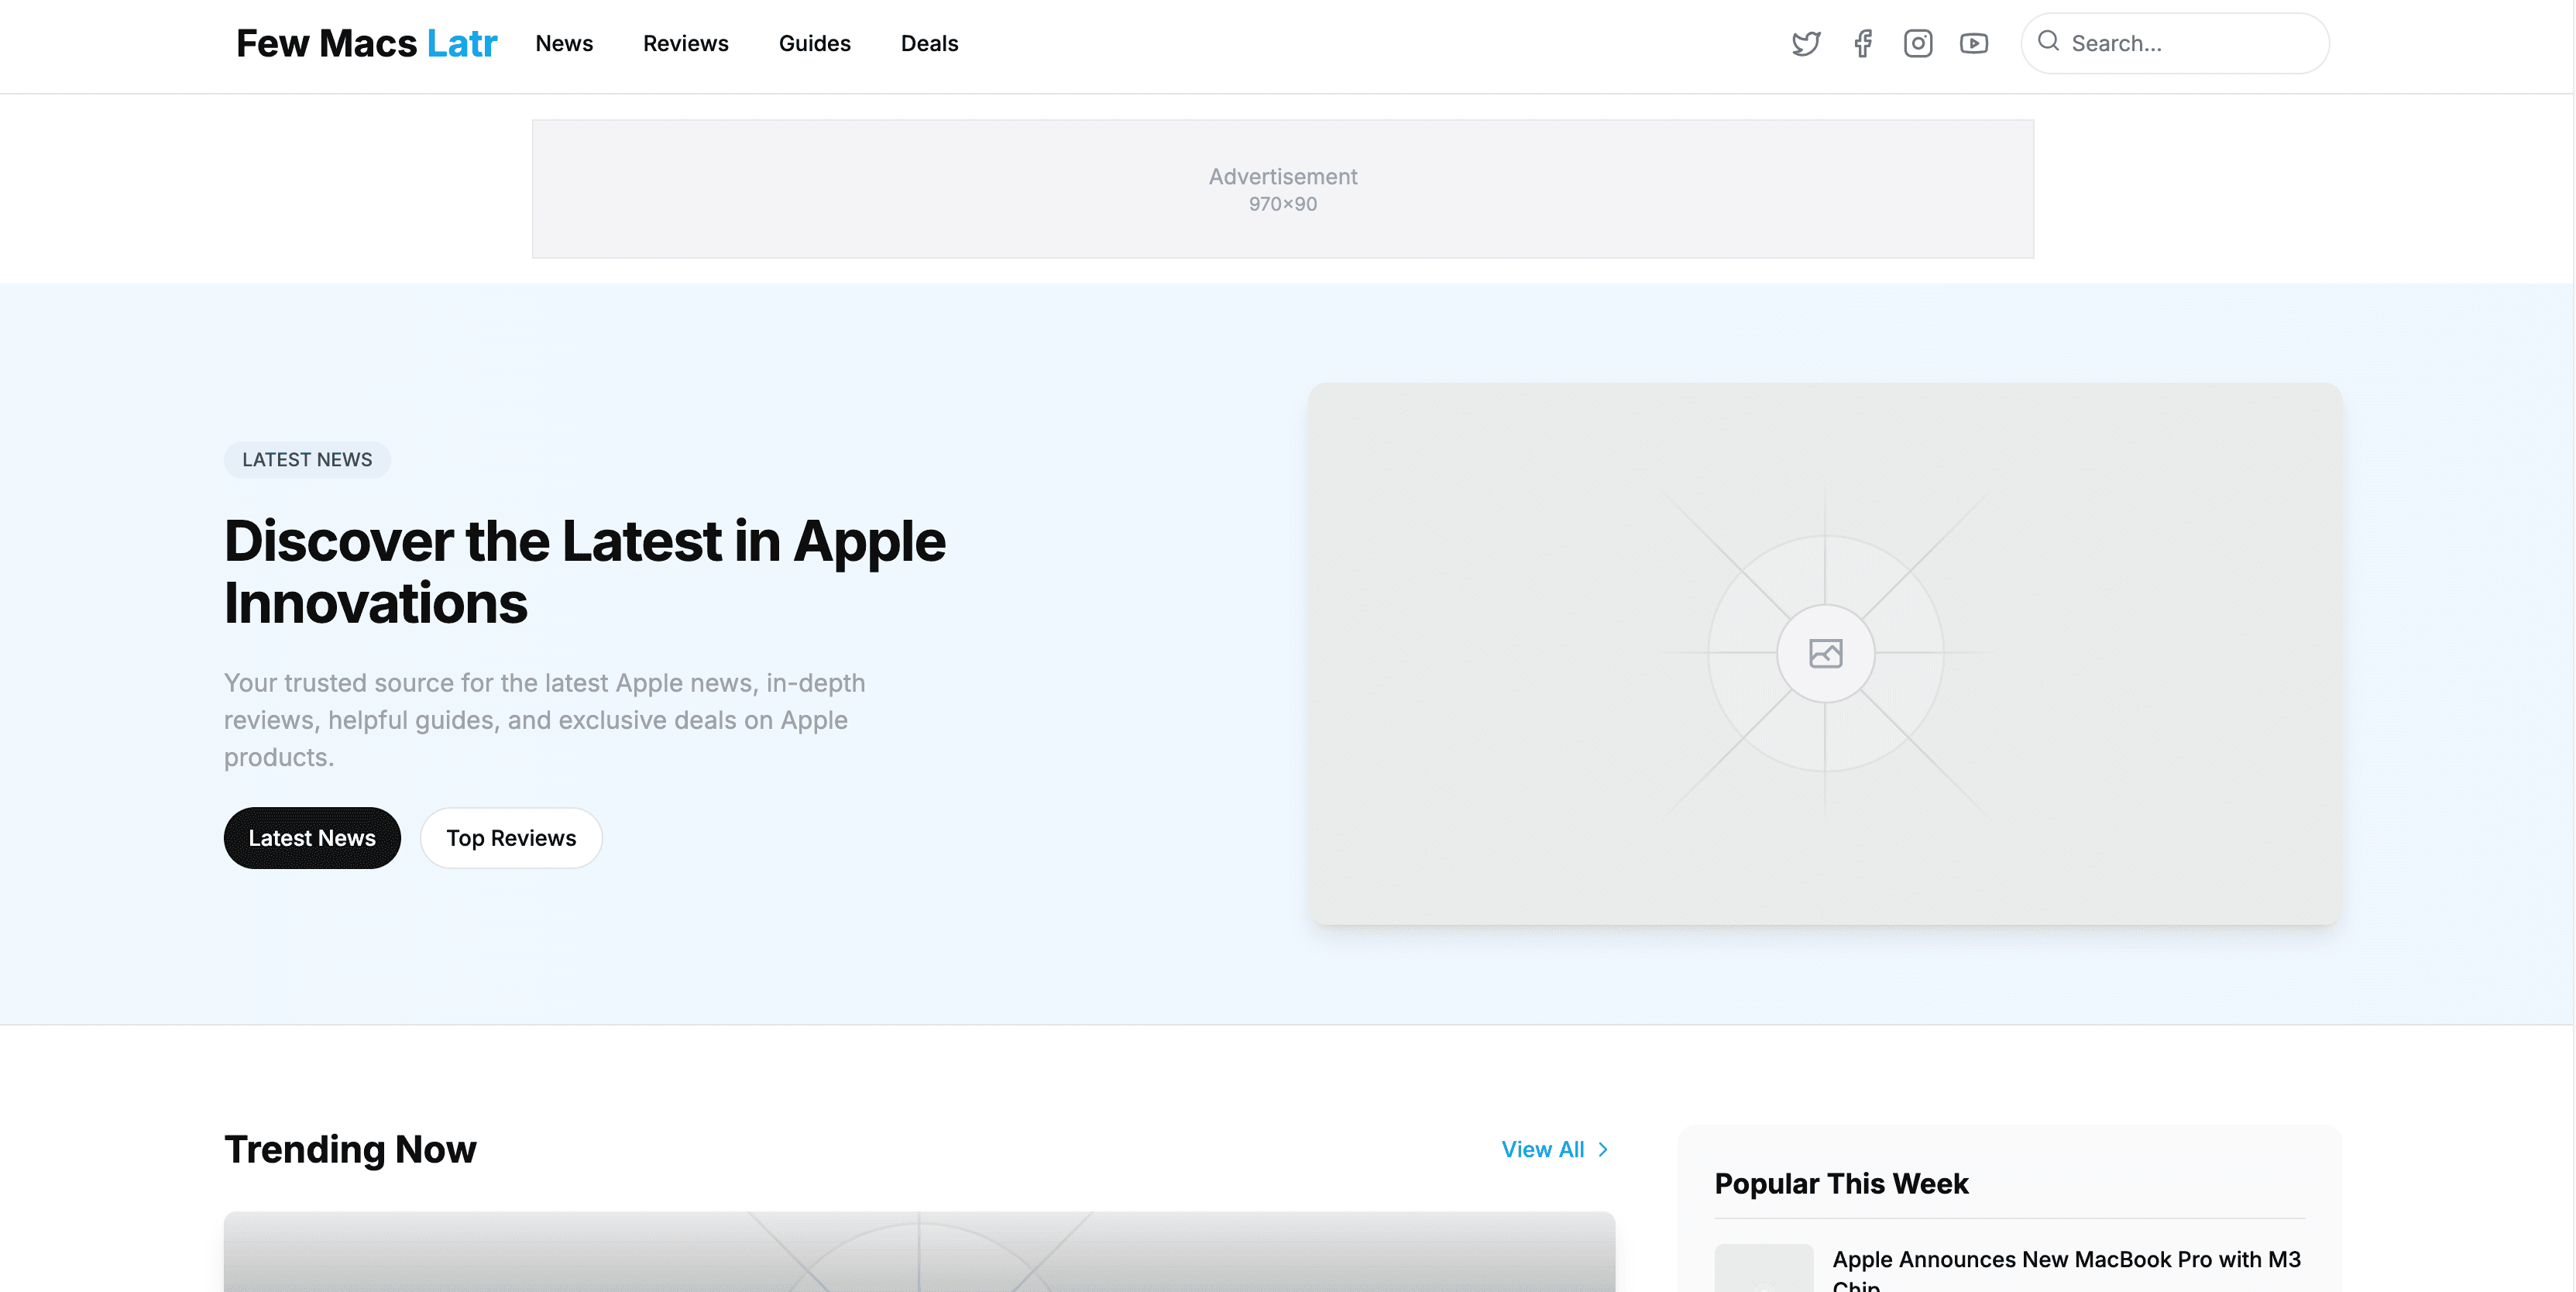Click the Popular This Week heading

(1841, 1184)
